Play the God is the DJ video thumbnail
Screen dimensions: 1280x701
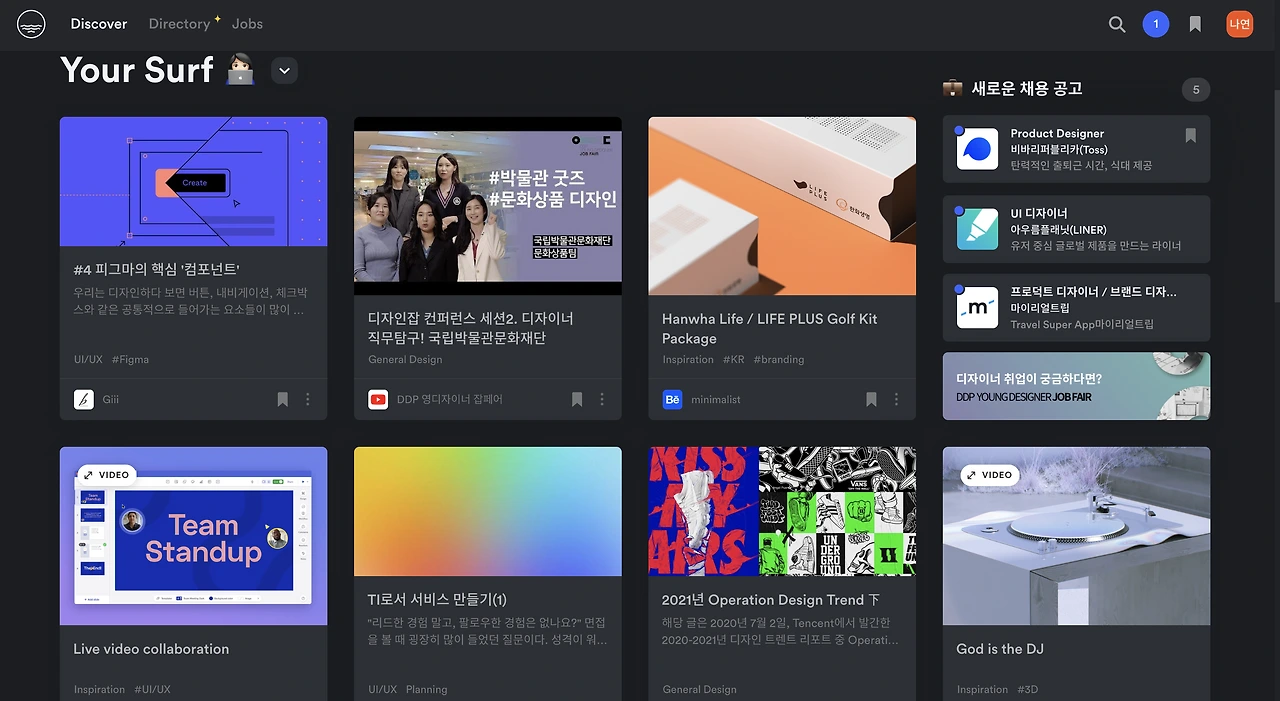click(x=1076, y=536)
